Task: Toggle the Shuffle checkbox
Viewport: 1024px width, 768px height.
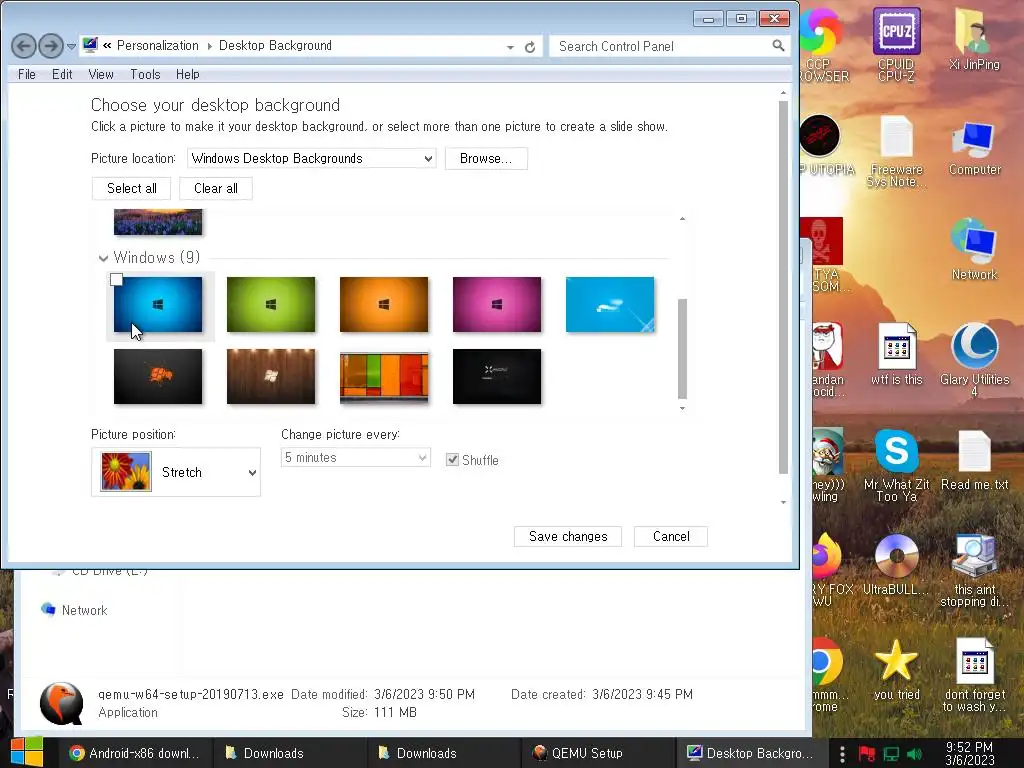Action: (452, 460)
